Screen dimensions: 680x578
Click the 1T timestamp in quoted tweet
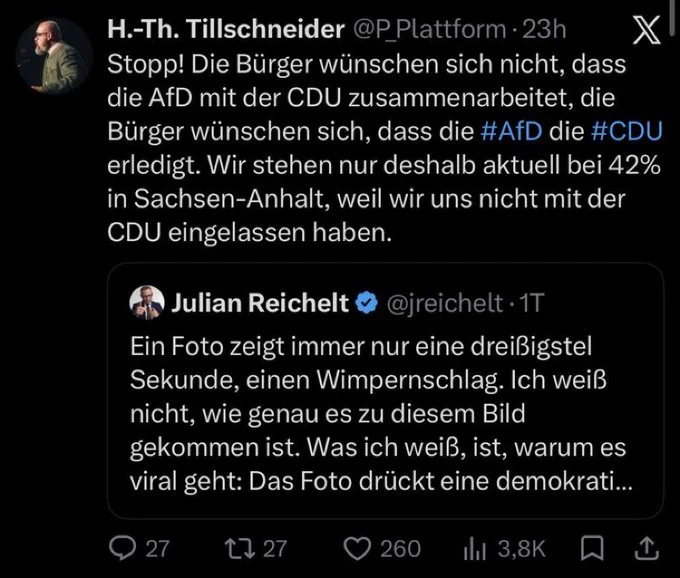tap(531, 303)
